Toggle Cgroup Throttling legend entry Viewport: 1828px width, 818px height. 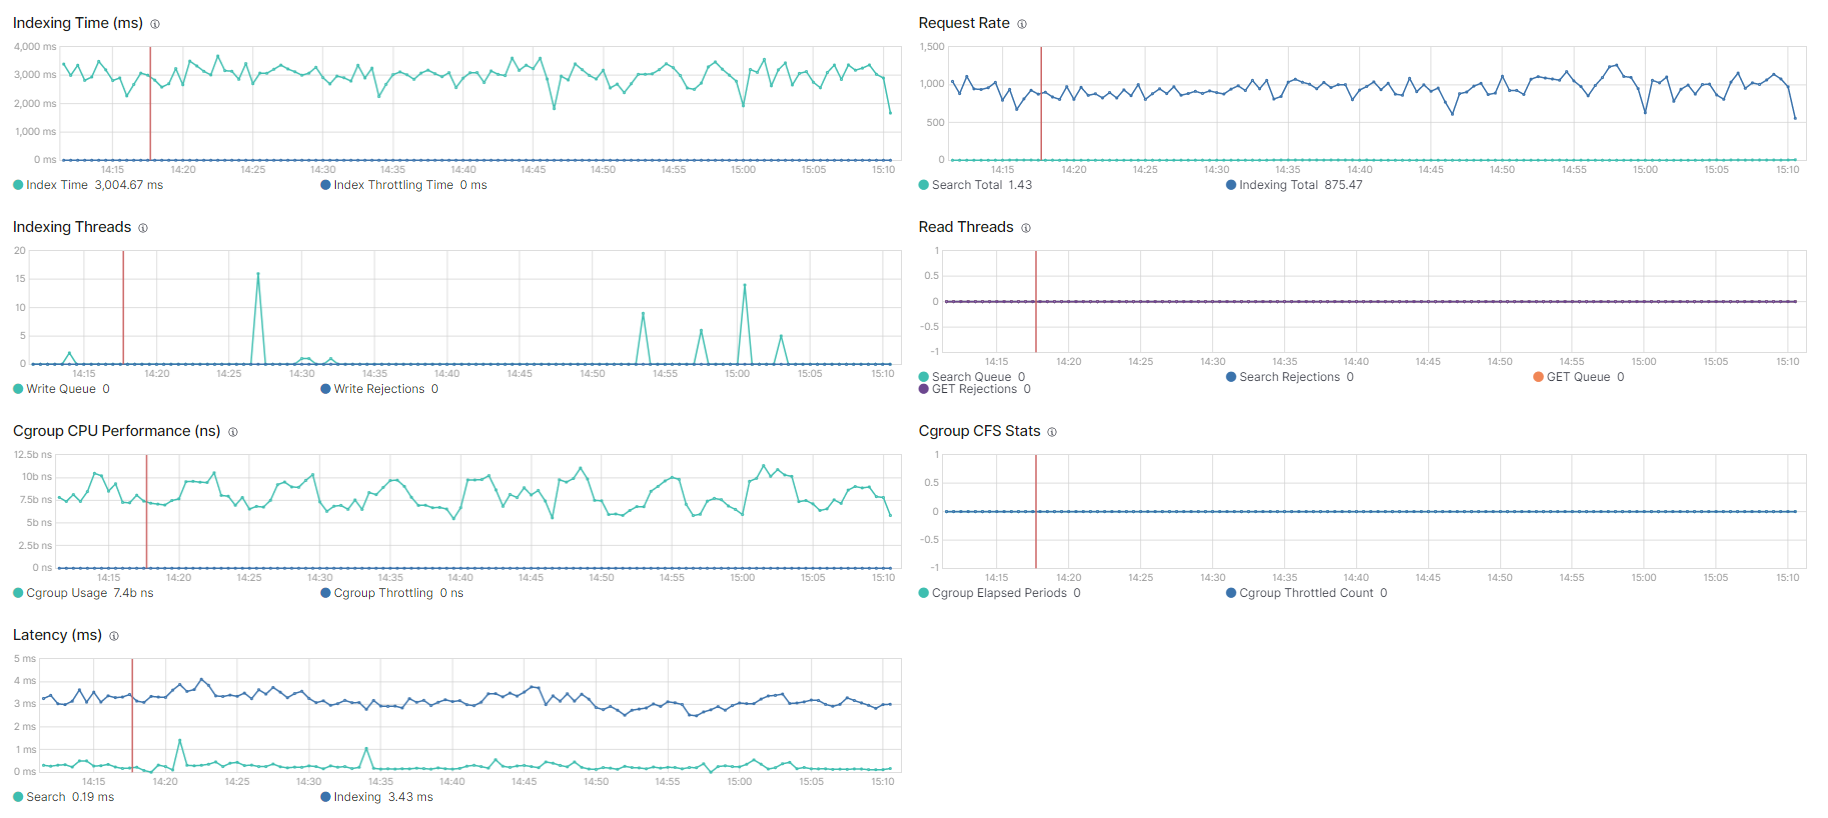point(392,593)
